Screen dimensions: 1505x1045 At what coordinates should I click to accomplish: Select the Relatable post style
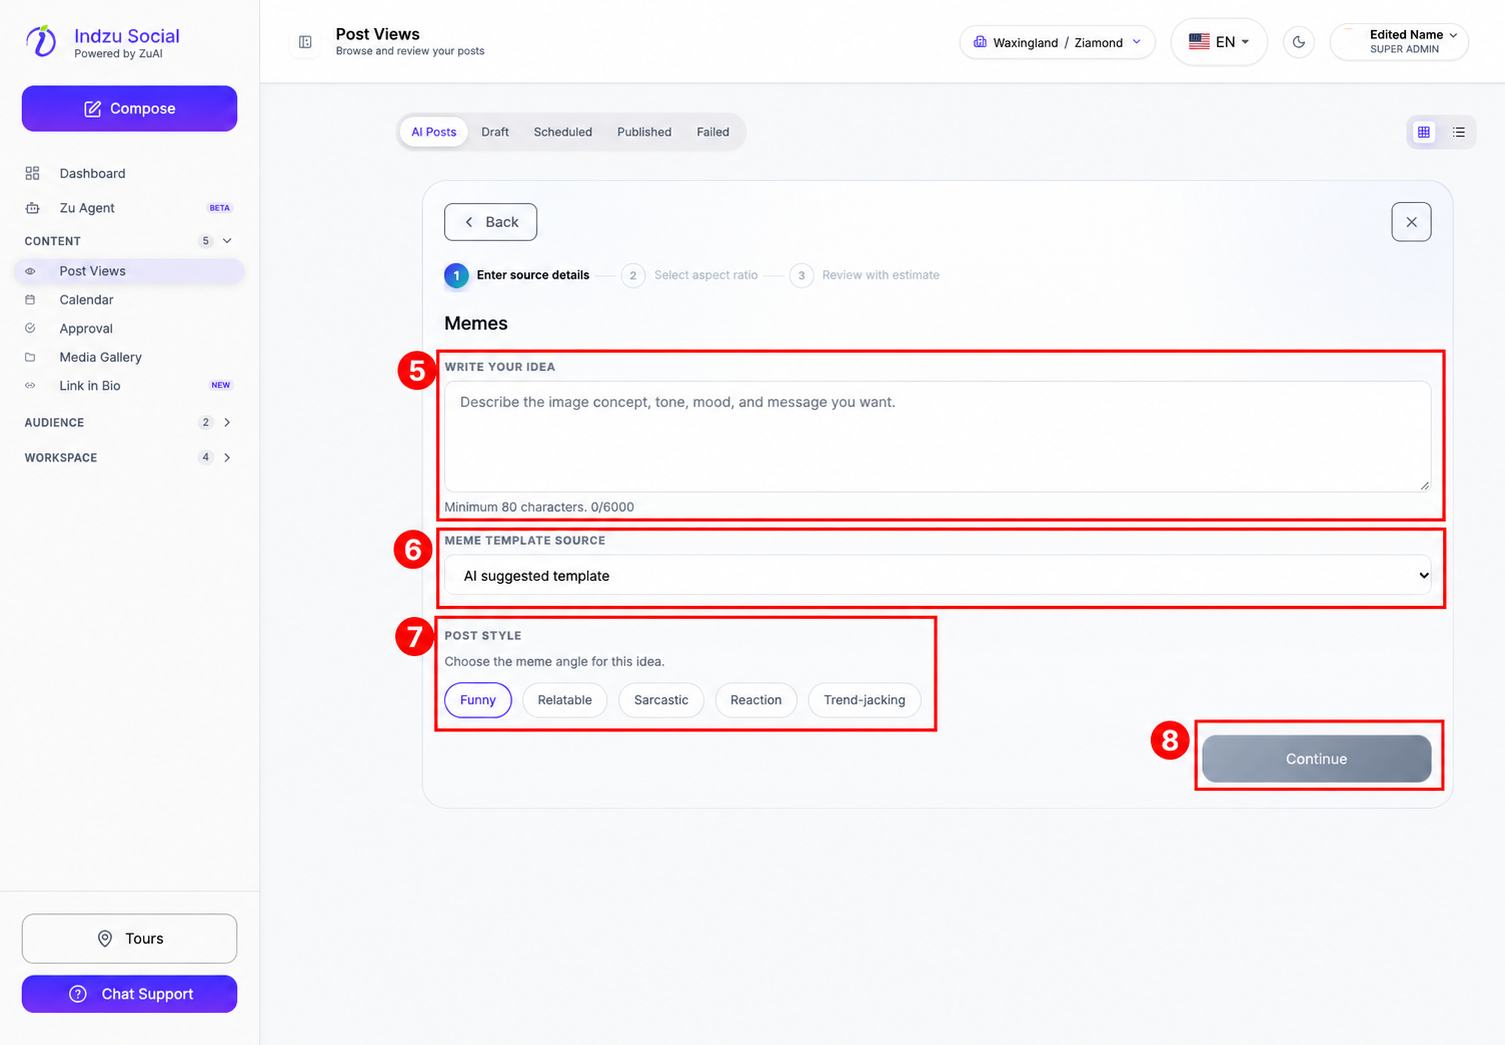[565, 700]
